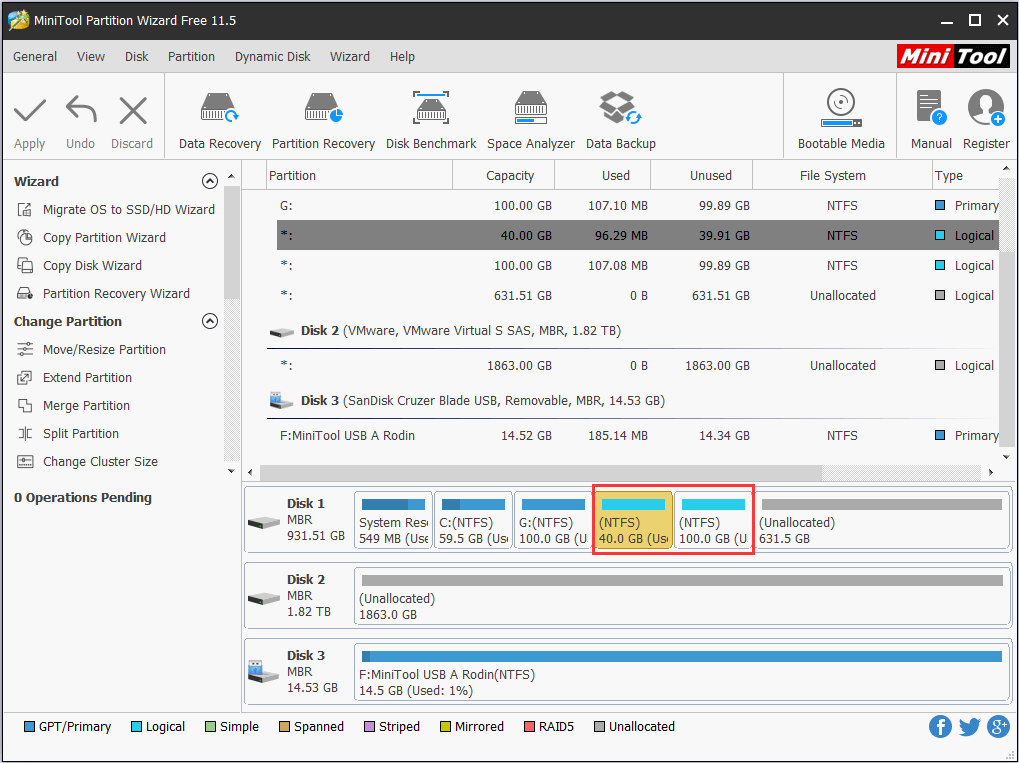1019x763 pixels.
Task: Select Disk 2 unallocated space bar
Action: [680, 596]
